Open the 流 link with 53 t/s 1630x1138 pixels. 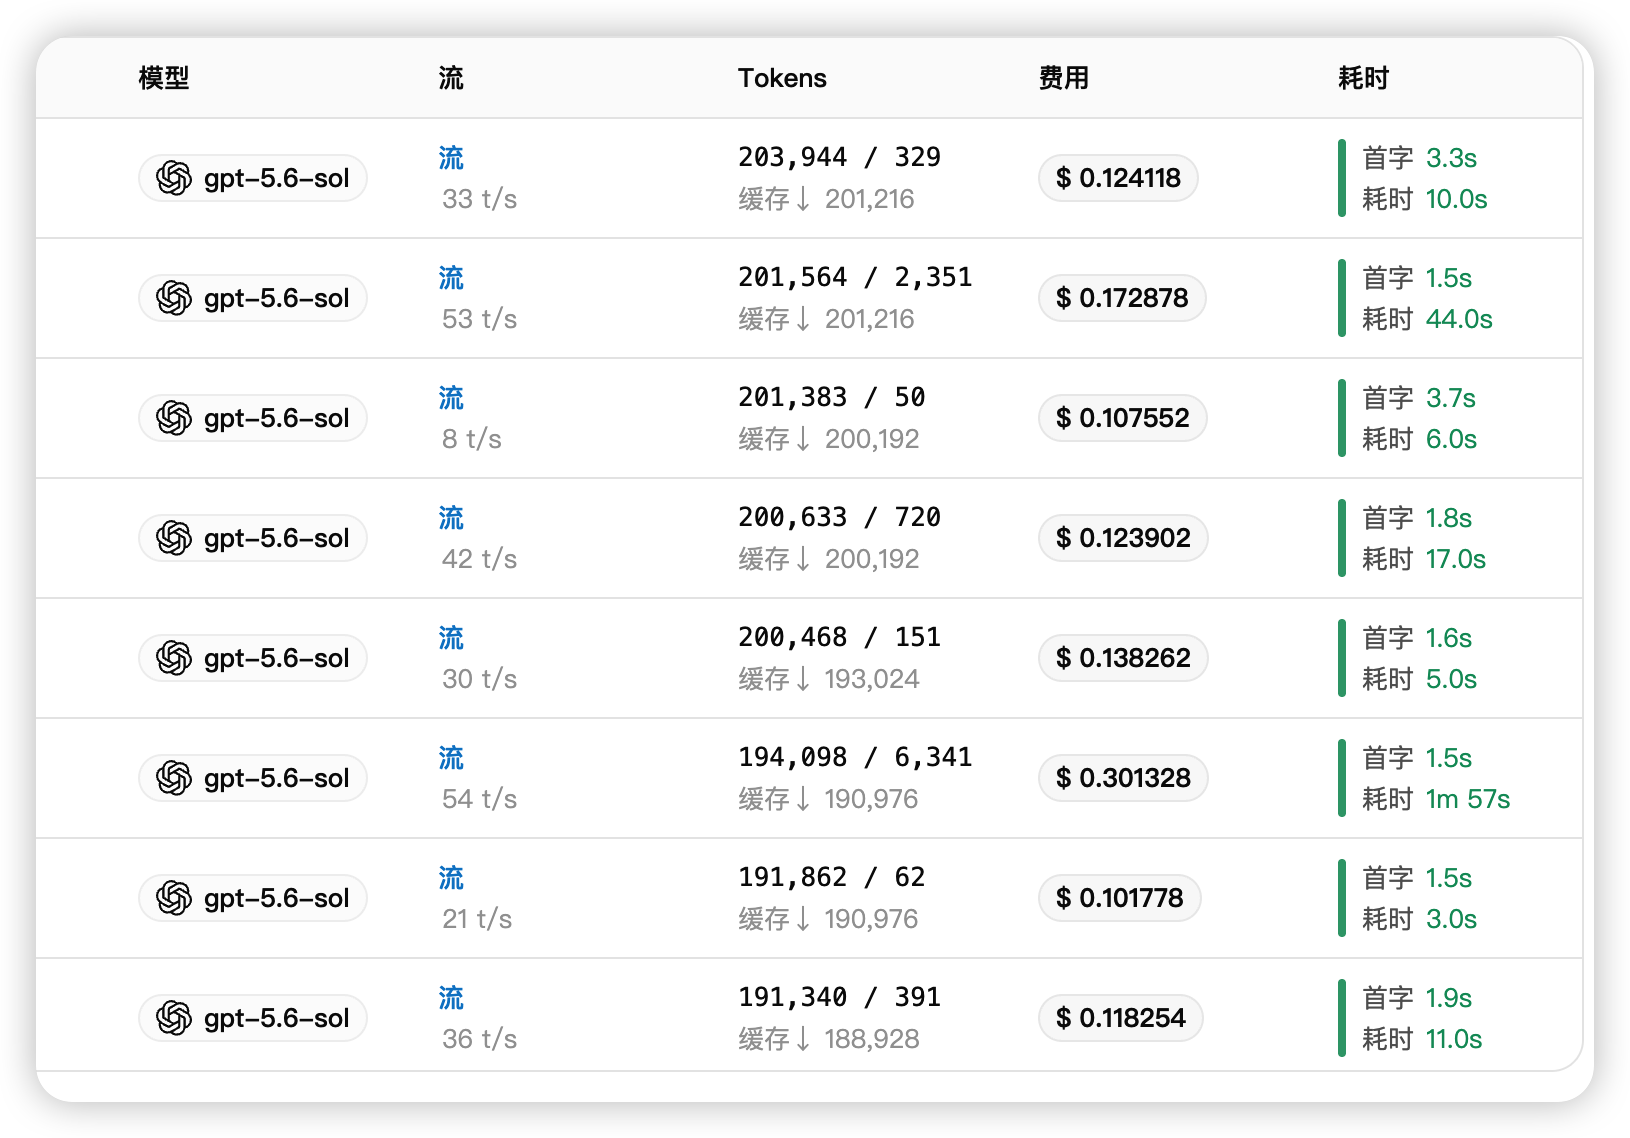pyautogui.click(x=451, y=278)
